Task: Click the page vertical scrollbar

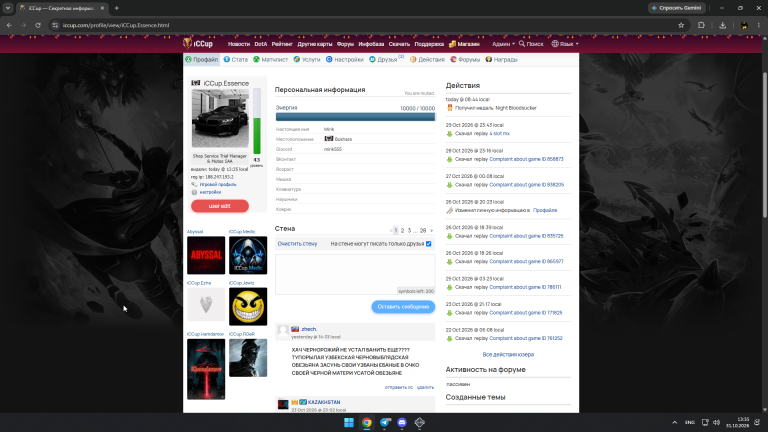Action: [x=765, y=144]
